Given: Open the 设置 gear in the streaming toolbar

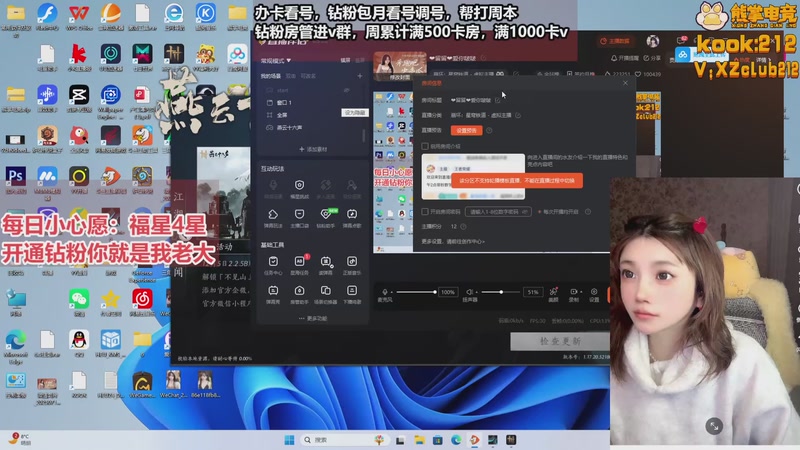Looking at the screenshot, I should point(594,292).
